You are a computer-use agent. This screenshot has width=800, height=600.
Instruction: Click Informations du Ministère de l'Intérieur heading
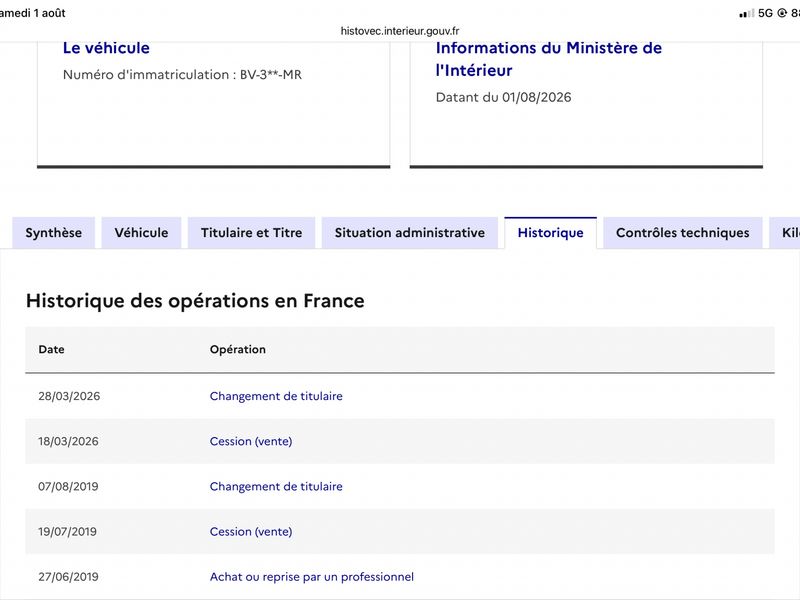549,59
